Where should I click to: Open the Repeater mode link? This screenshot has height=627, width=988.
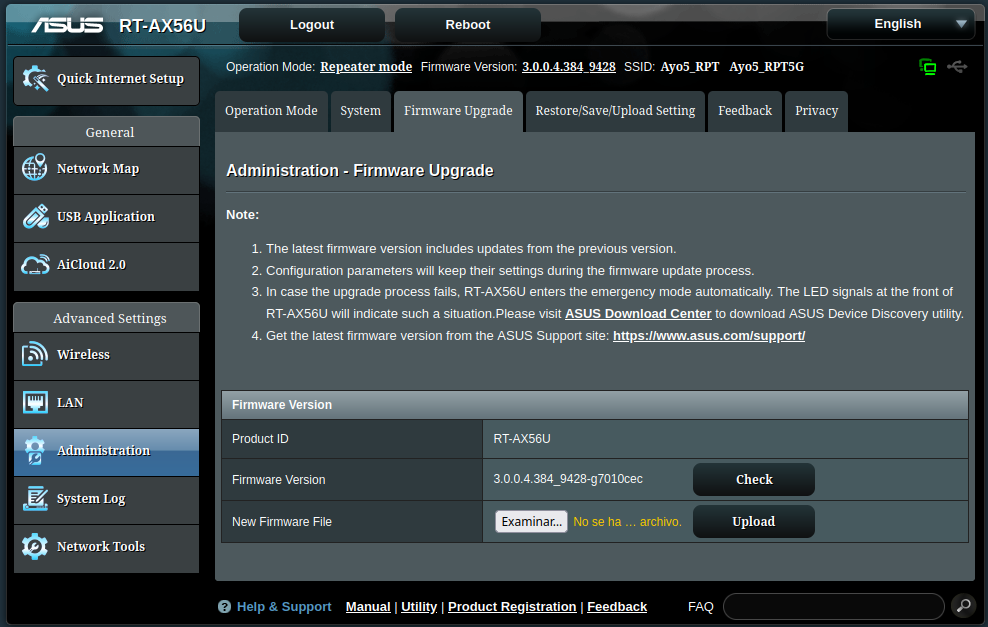[366, 67]
